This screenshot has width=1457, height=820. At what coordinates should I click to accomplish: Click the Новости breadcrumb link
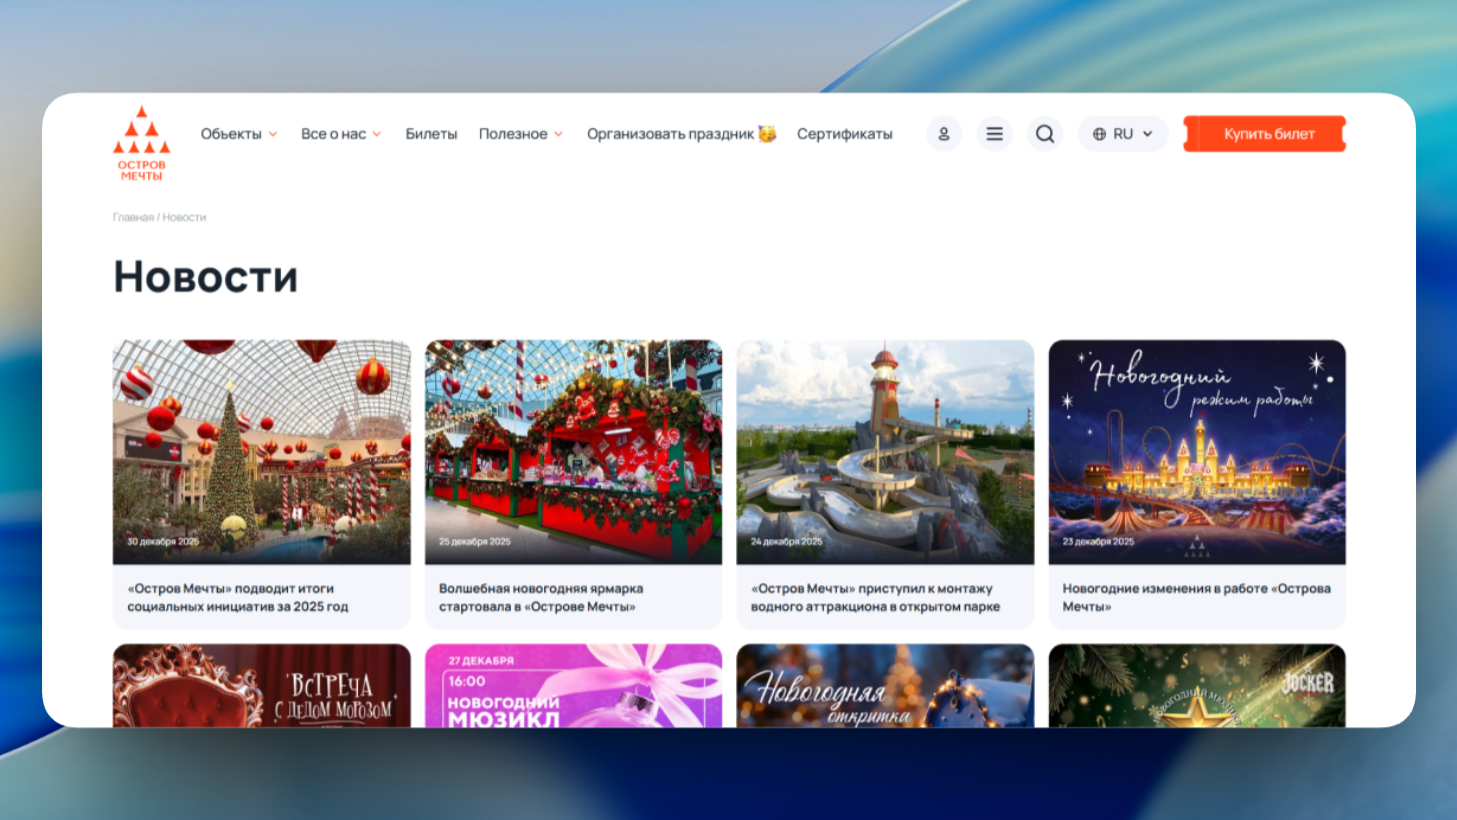[184, 217]
